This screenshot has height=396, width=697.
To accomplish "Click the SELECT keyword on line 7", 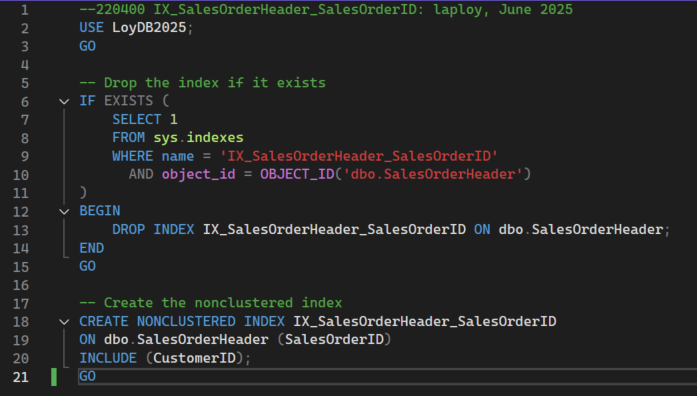I will (x=136, y=119).
